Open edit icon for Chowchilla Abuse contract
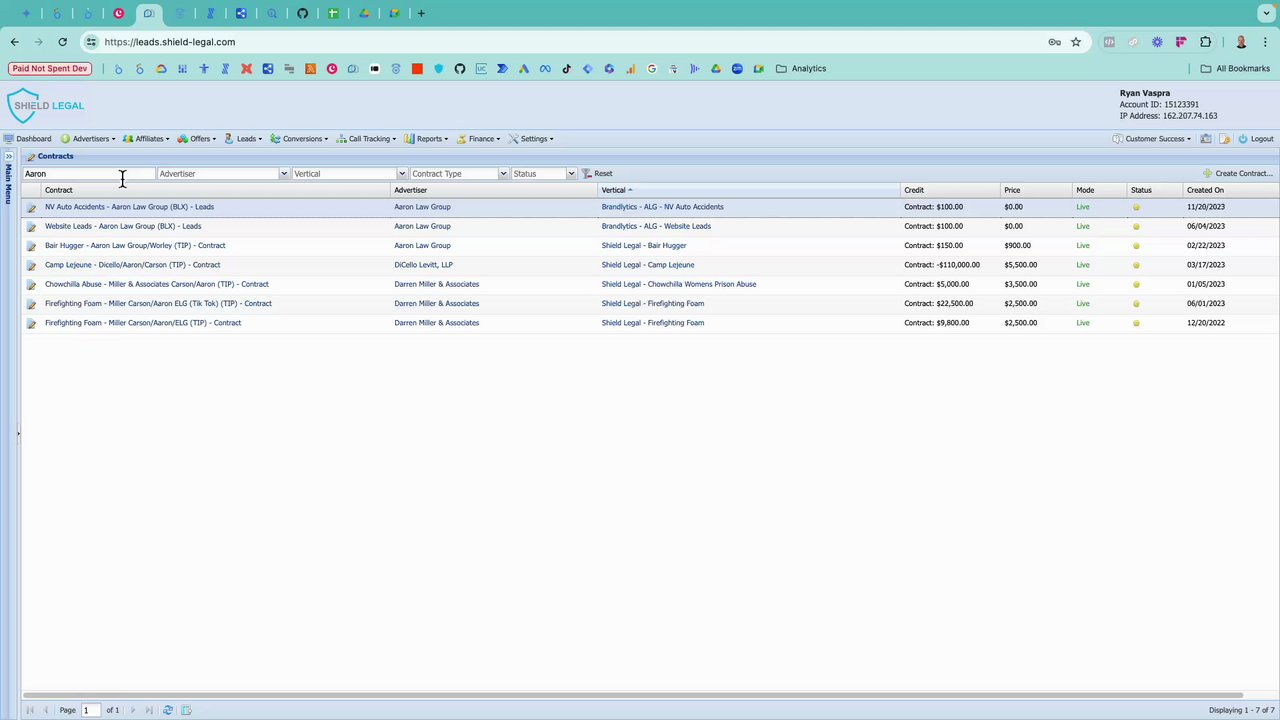 [x=31, y=285]
